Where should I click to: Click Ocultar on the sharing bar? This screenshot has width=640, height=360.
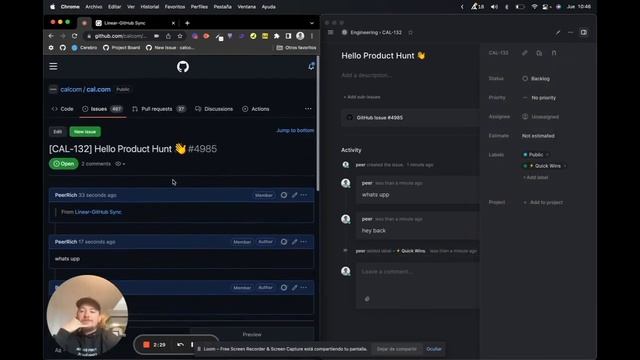[434, 349]
